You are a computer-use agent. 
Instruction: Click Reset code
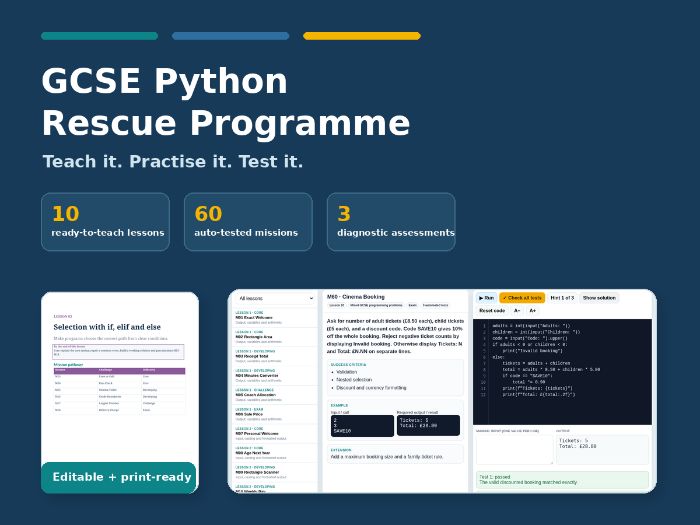492,310
